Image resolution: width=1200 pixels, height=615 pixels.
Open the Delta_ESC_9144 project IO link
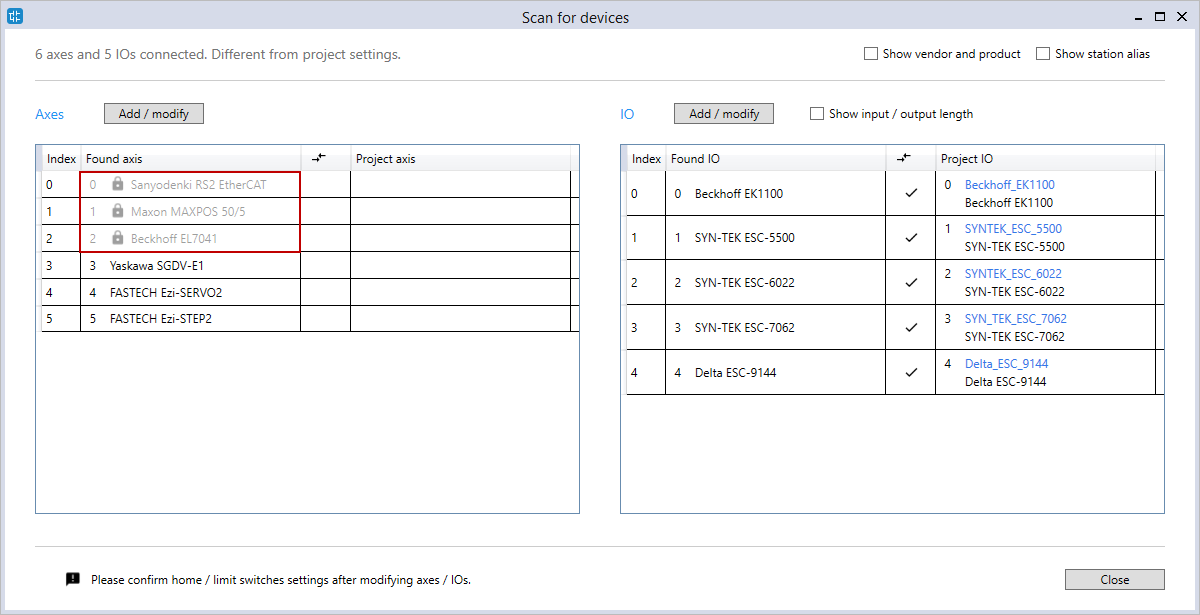pyautogui.click(x=1006, y=364)
